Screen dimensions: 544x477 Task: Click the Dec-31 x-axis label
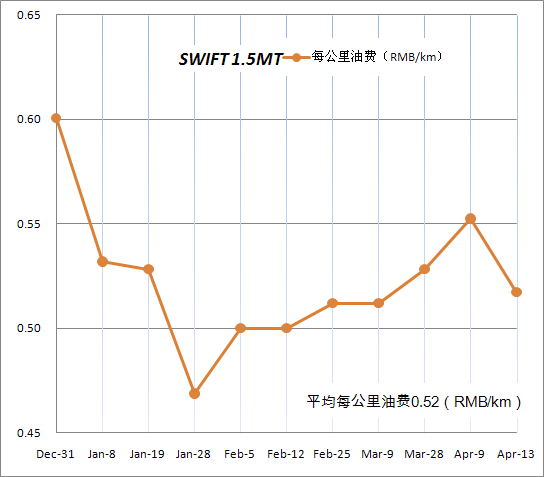coord(56,454)
